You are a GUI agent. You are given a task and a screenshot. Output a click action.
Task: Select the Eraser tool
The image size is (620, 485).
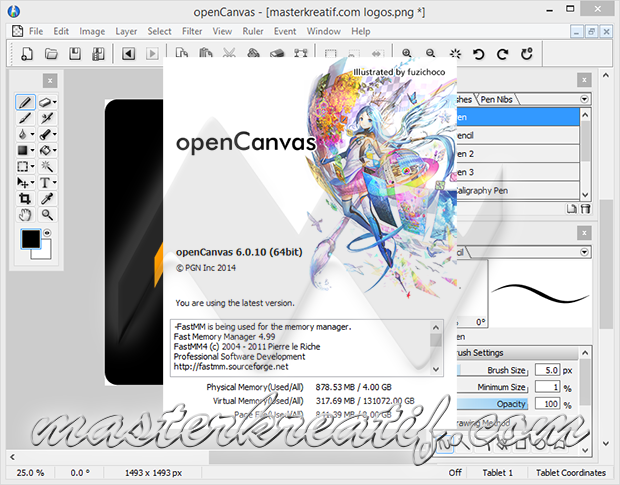45,102
